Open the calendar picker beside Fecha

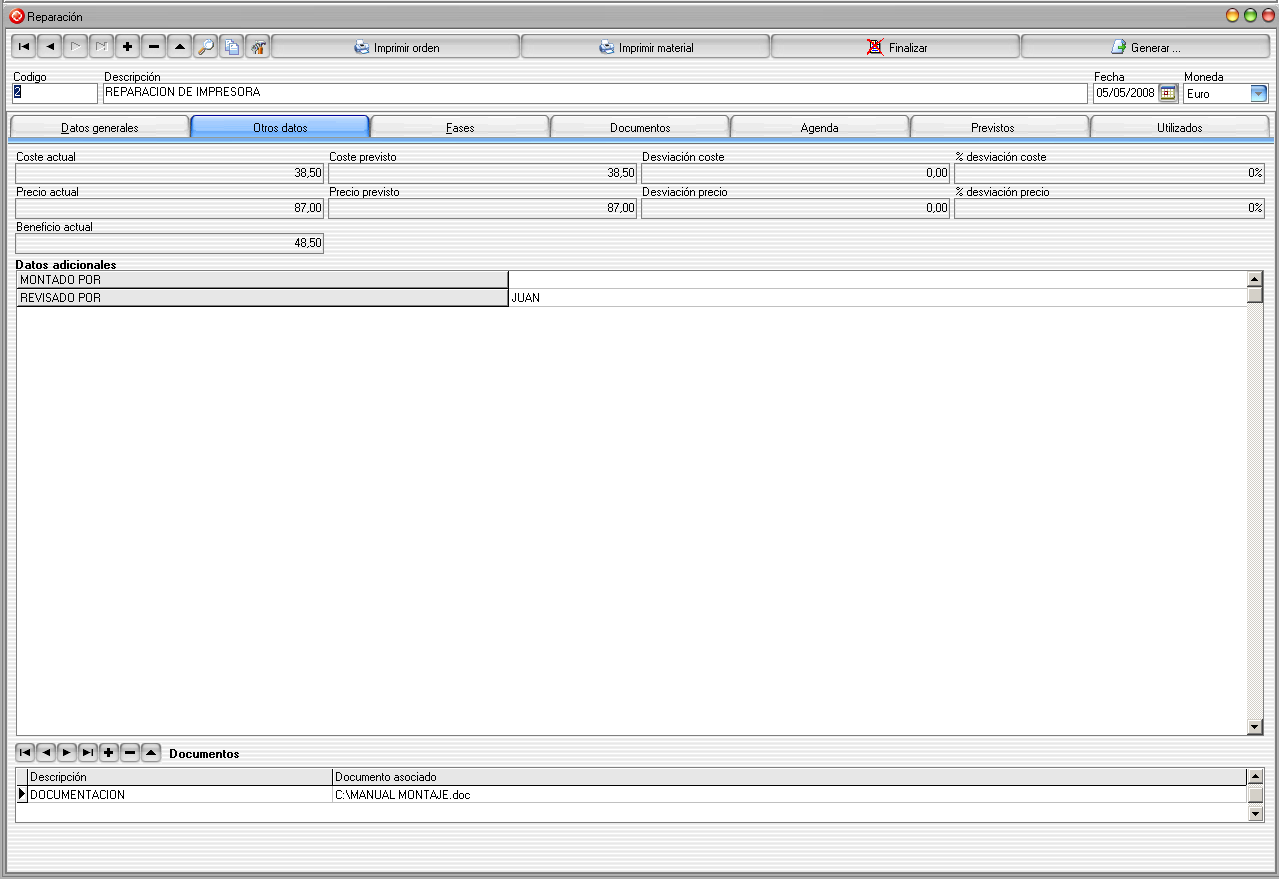[1168, 93]
